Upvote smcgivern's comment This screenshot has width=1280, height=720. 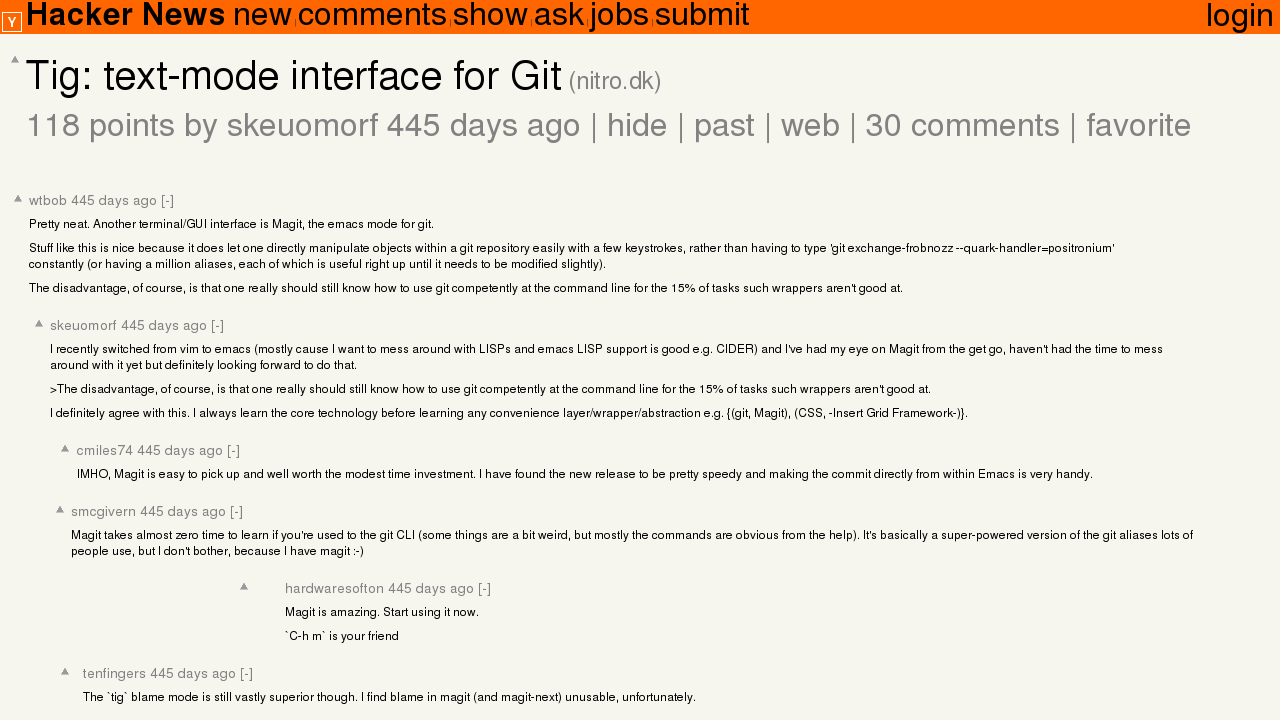[x=60, y=509]
